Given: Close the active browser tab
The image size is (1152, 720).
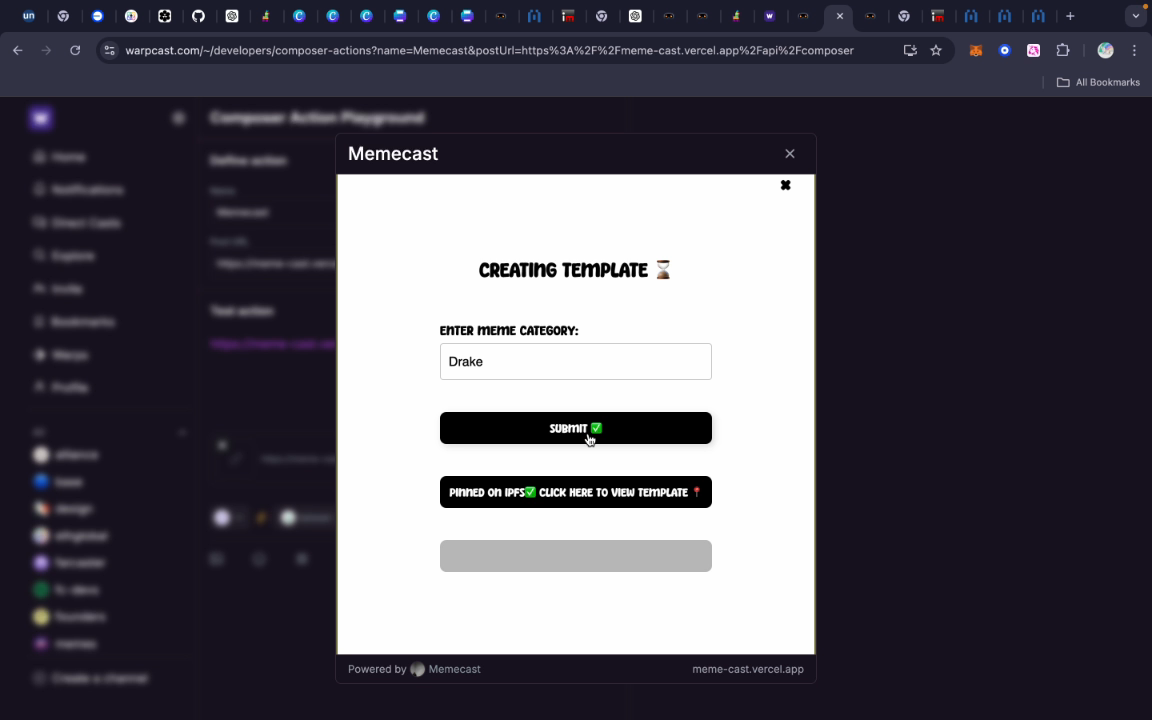Looking at the screenshot, I should (839, 16).
